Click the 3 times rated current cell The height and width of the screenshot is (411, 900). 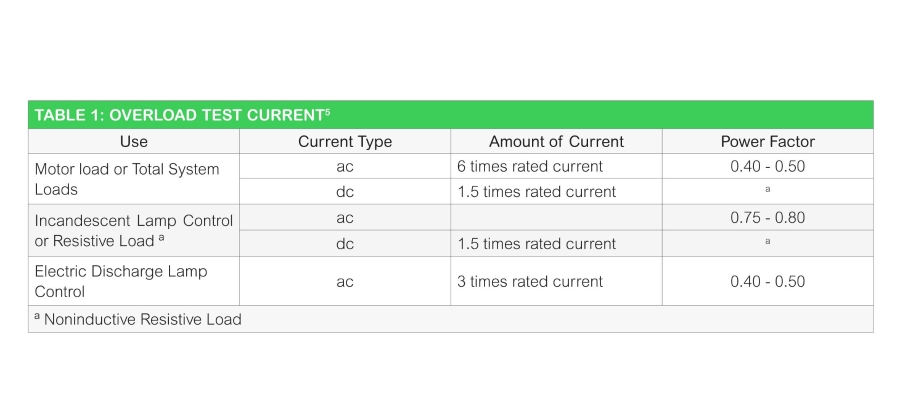556,281
